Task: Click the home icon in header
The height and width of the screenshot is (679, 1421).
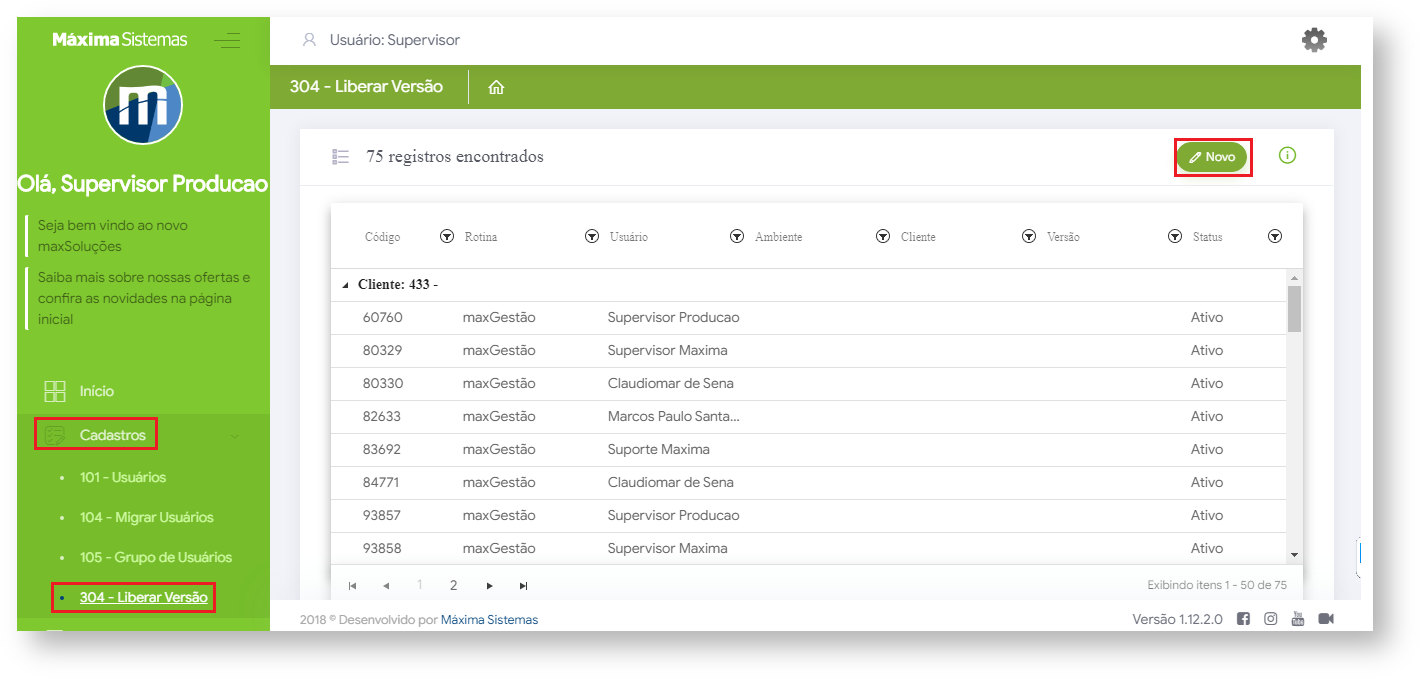Action: (x=496, y=87)
